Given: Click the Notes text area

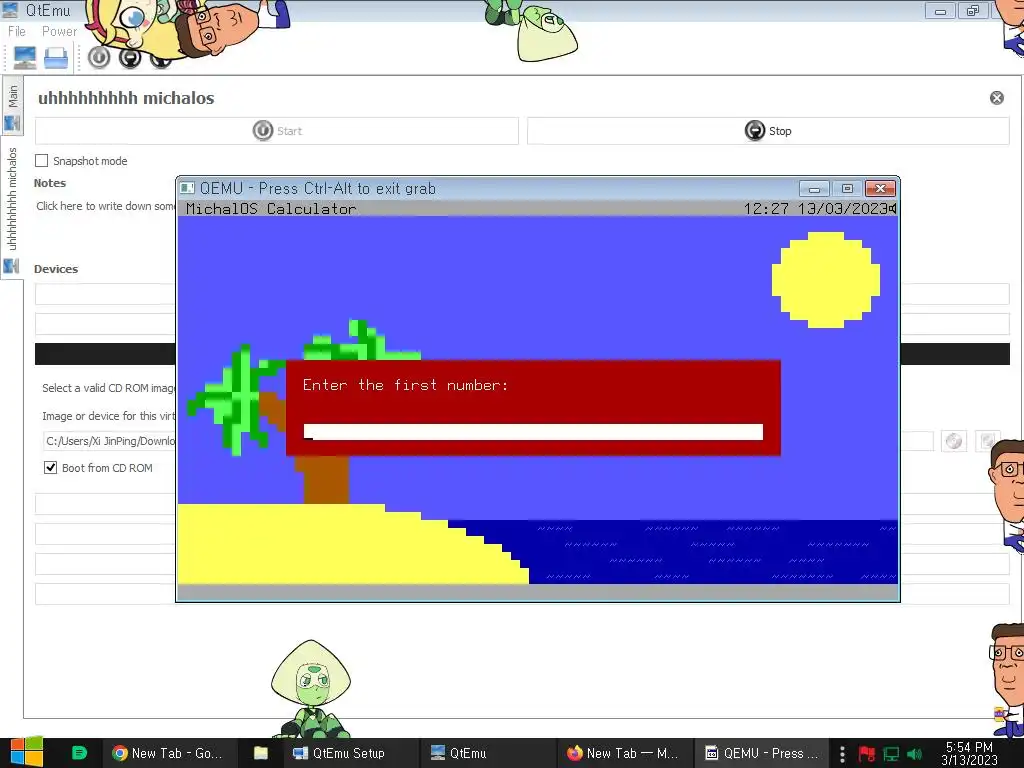Looking at the screenshot, I should tap(104, 206).
